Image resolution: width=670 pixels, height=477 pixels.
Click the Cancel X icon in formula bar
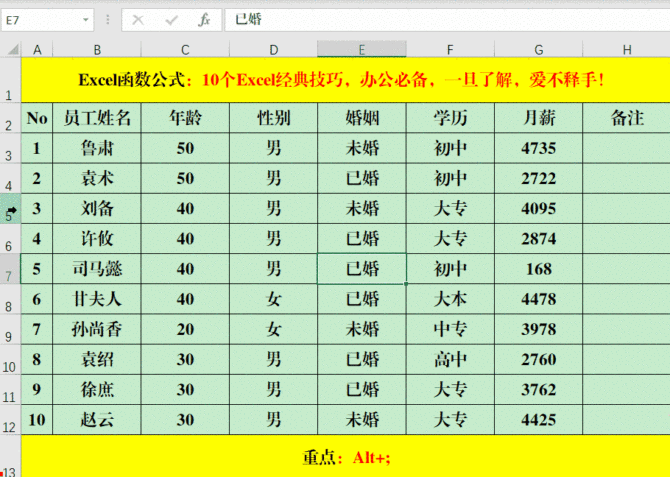138,20
